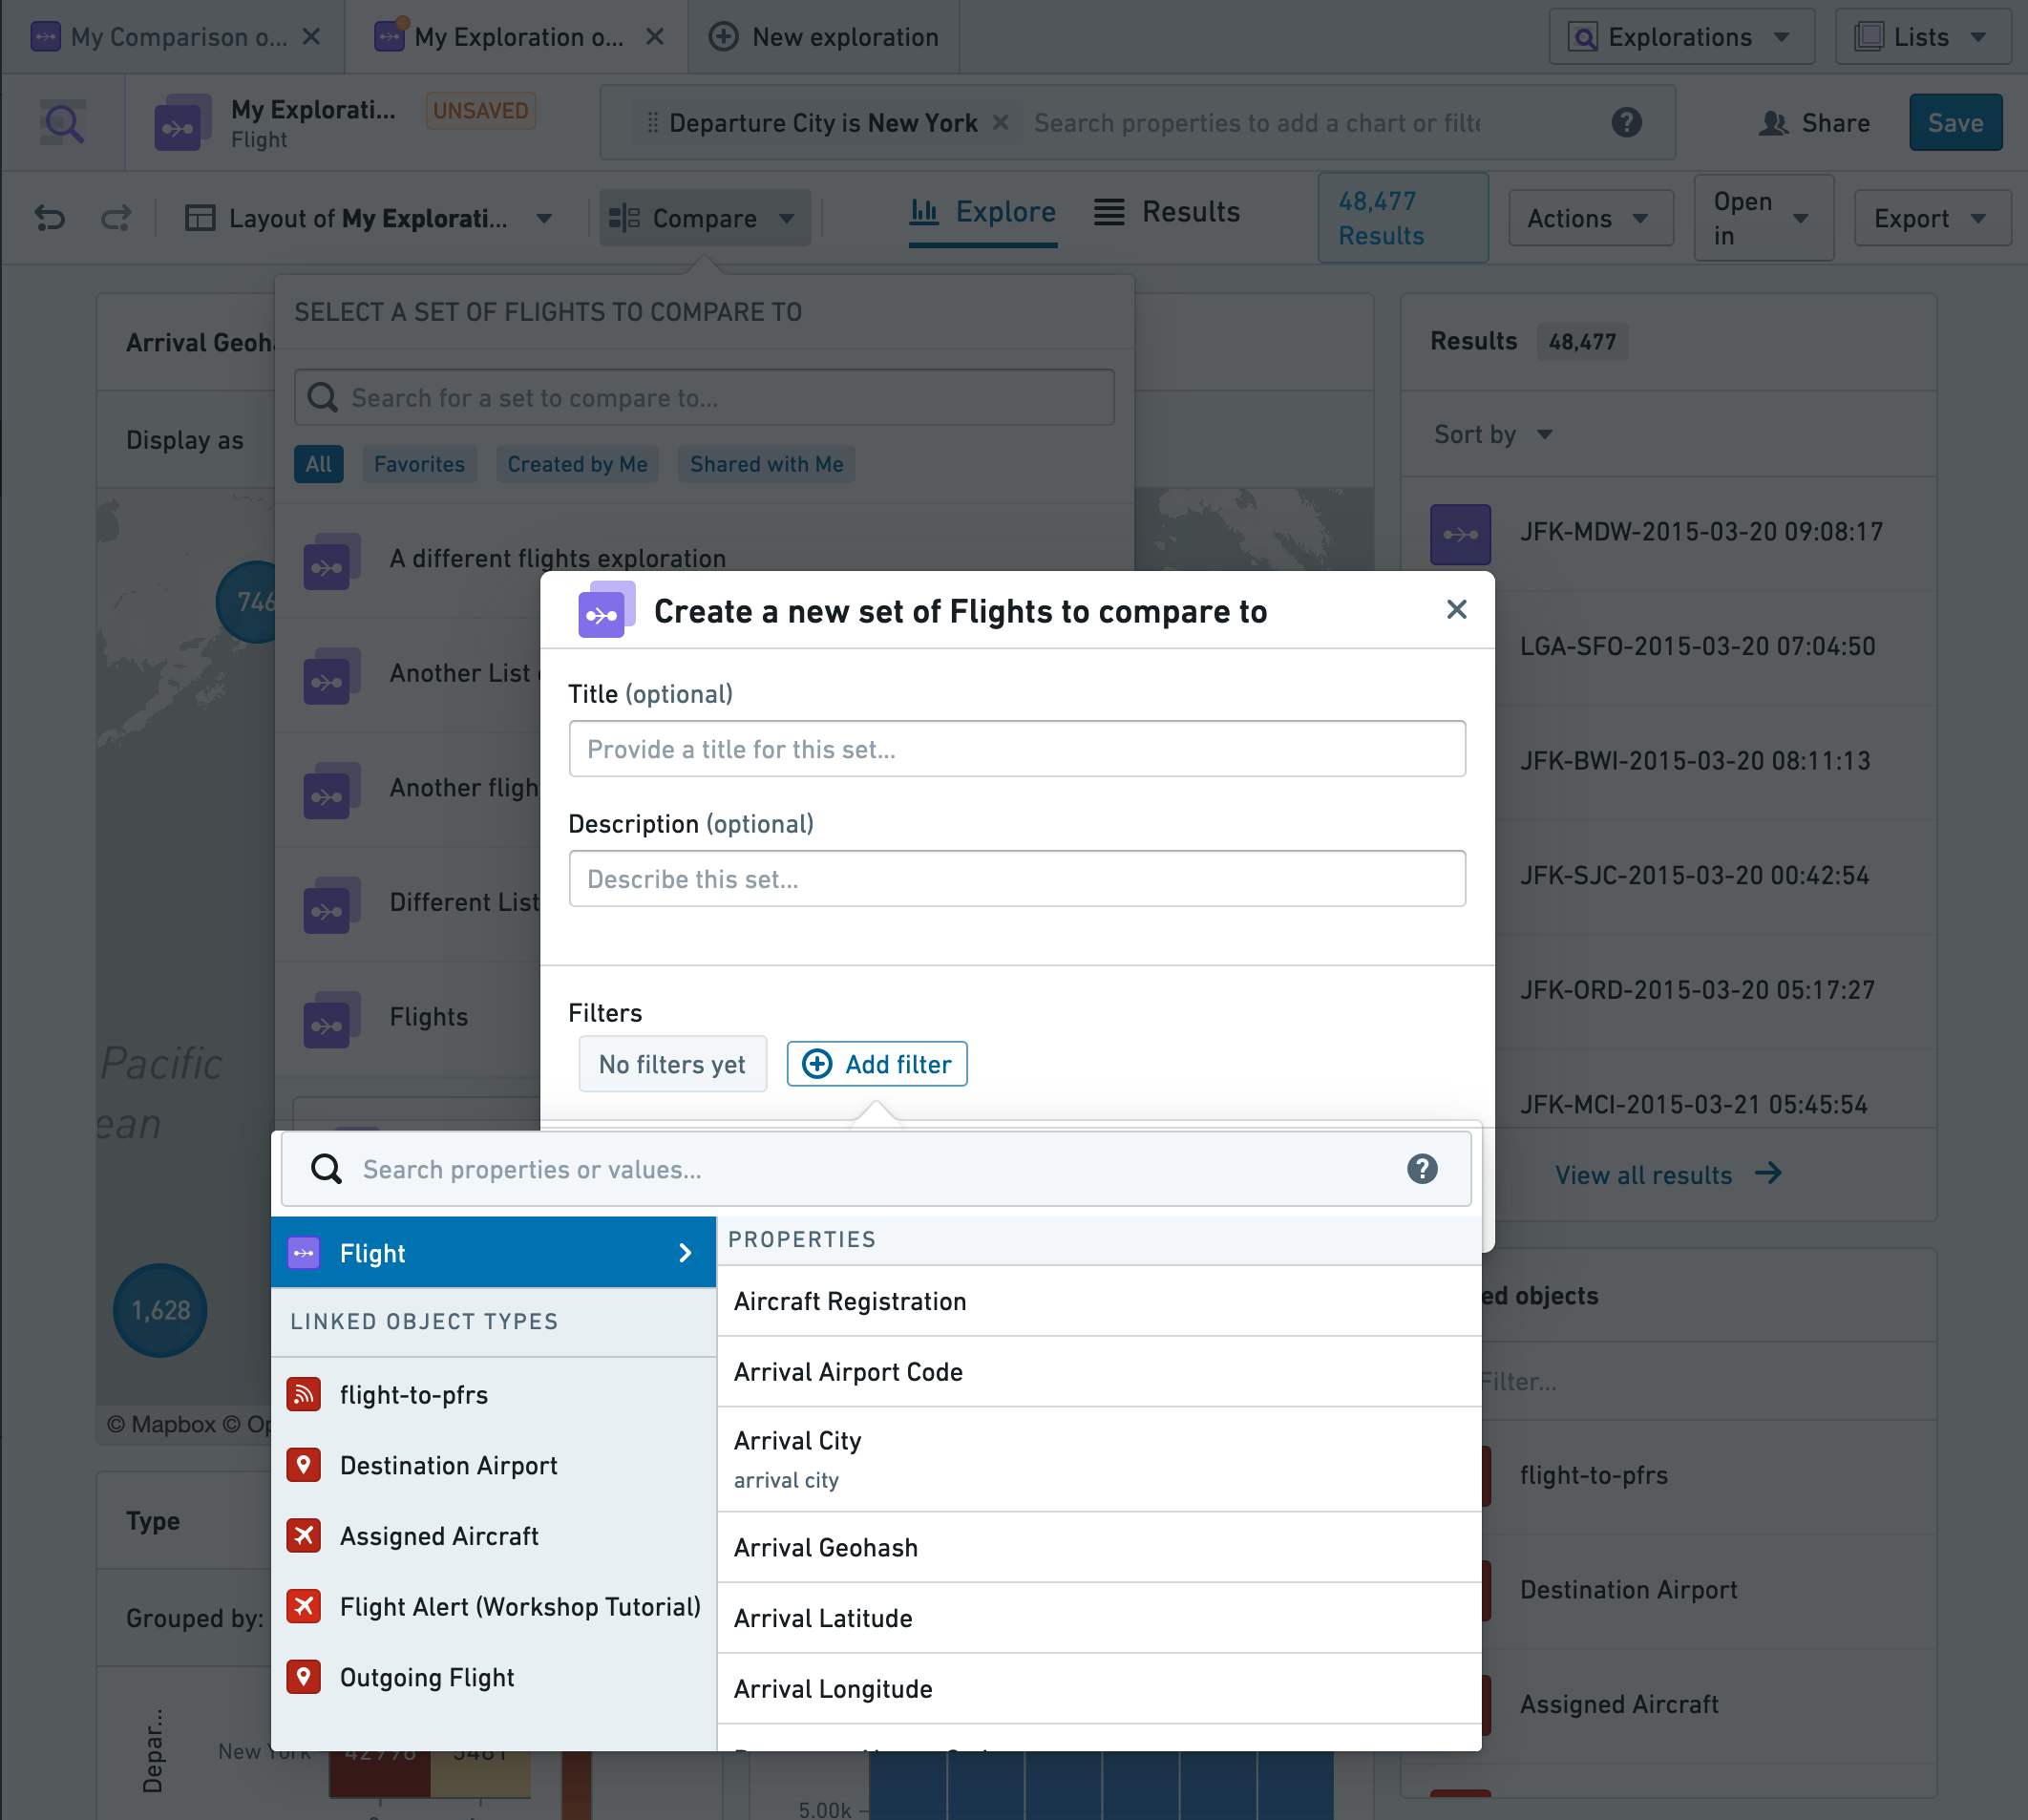The image size is (2028, 1820).
Task: Click the redo arrow icon
Action: 116,217
